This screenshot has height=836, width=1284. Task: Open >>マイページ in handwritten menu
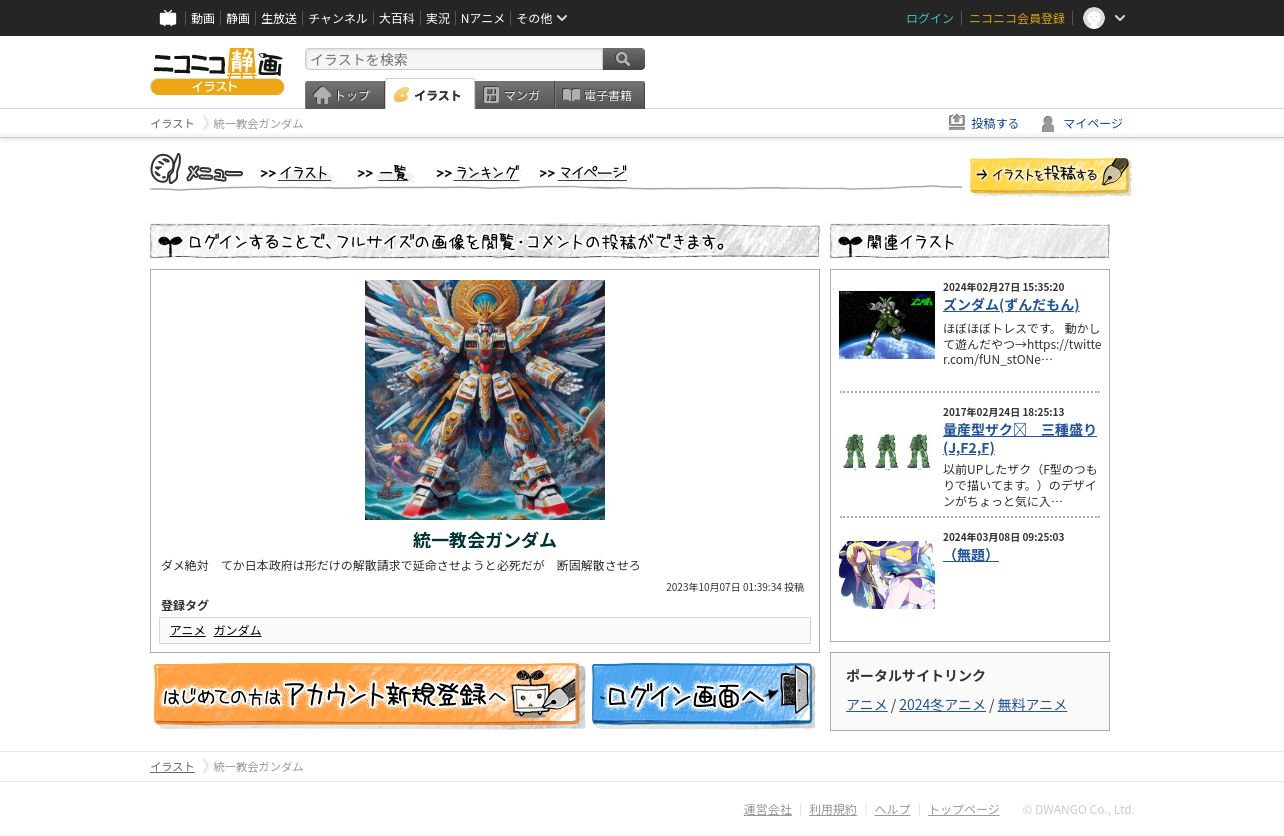tap(583, 173)
